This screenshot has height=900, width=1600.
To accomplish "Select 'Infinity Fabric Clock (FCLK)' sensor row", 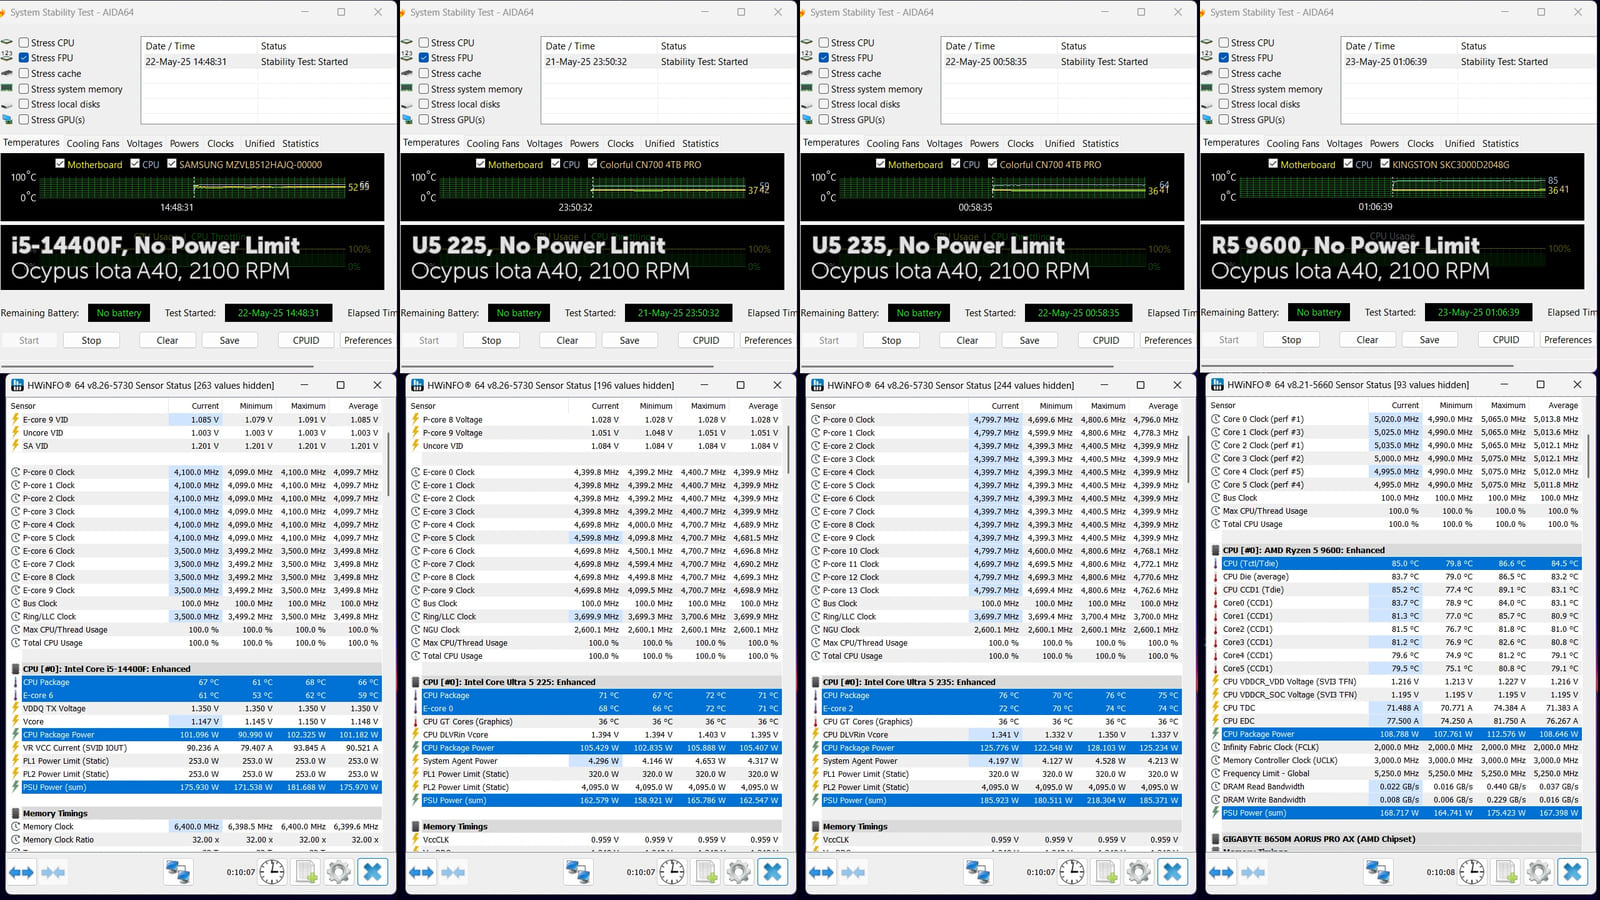I will coord(1396,747).
